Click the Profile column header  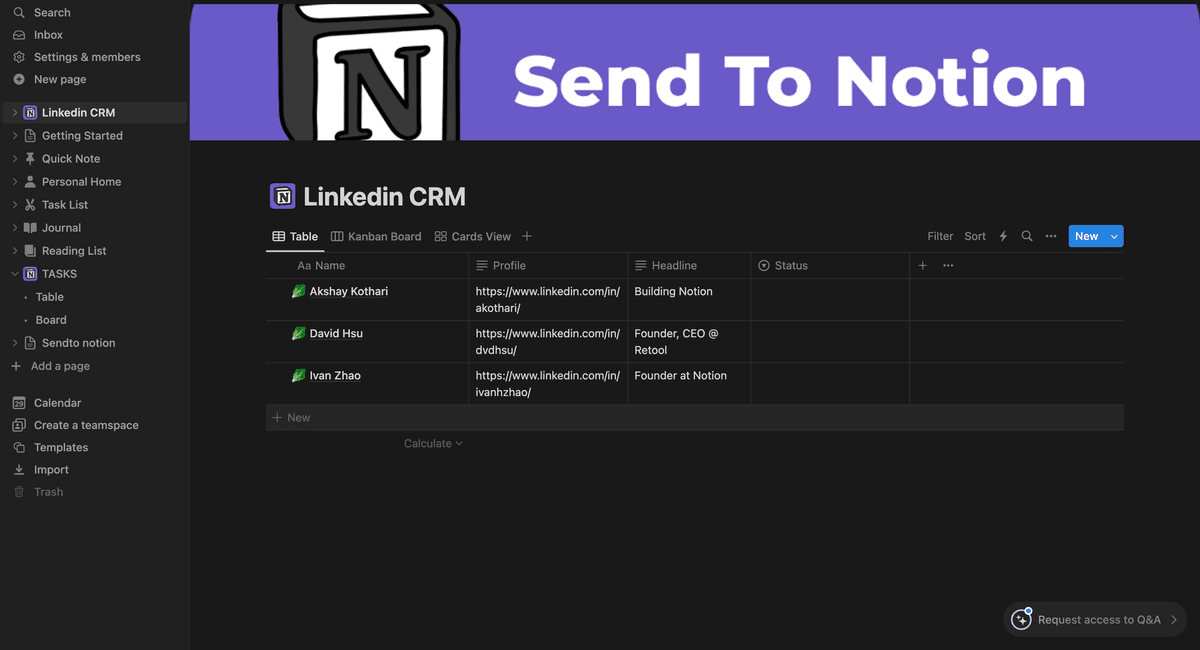548,266
